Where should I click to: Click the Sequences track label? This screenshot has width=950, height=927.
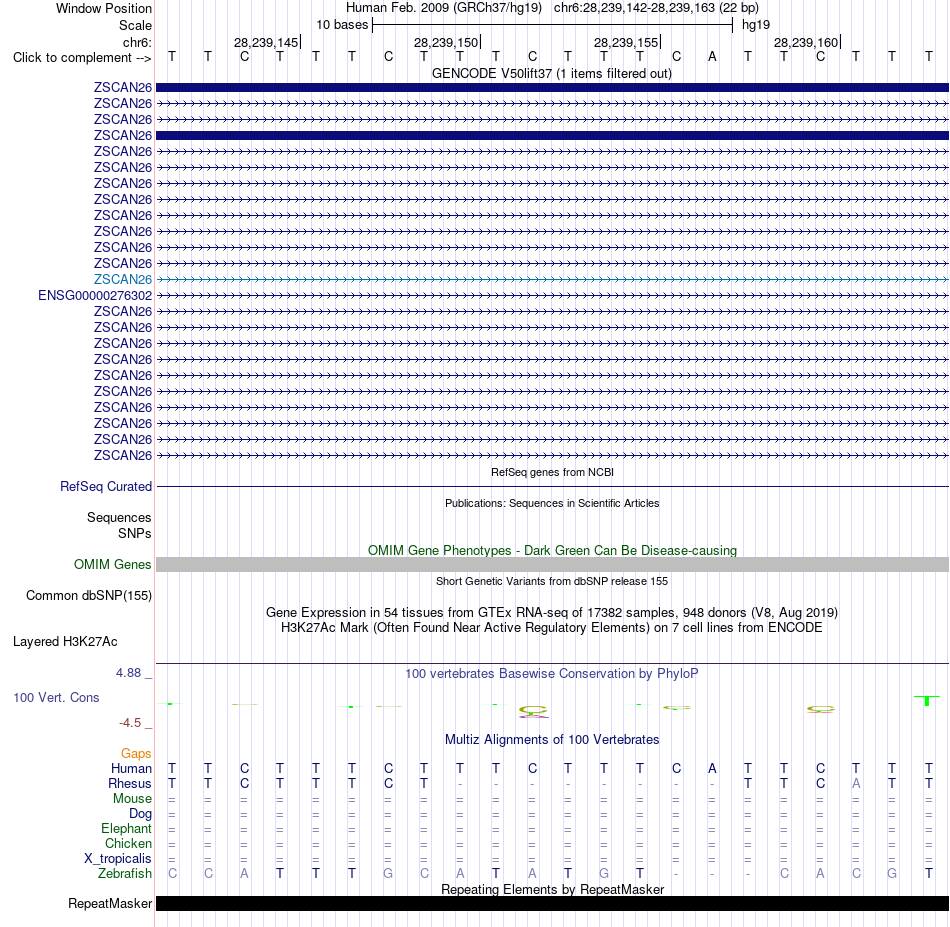(x=119, y=517)
